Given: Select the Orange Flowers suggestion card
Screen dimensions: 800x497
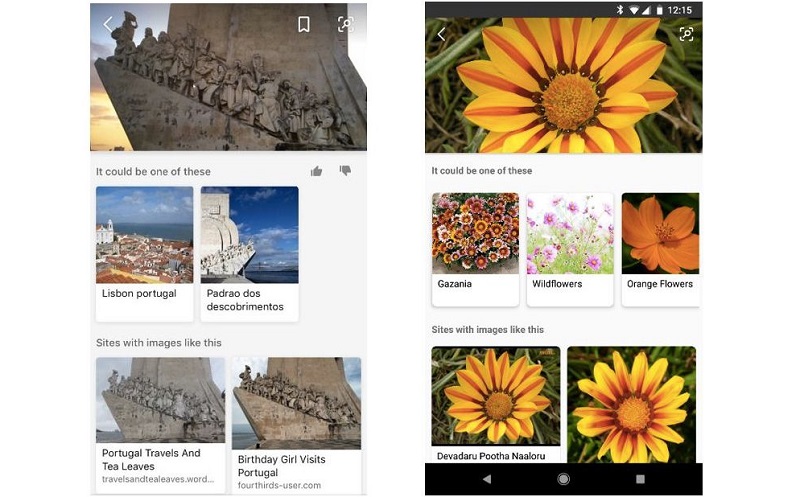Looking at the screenshot, I should click(660, 247).
